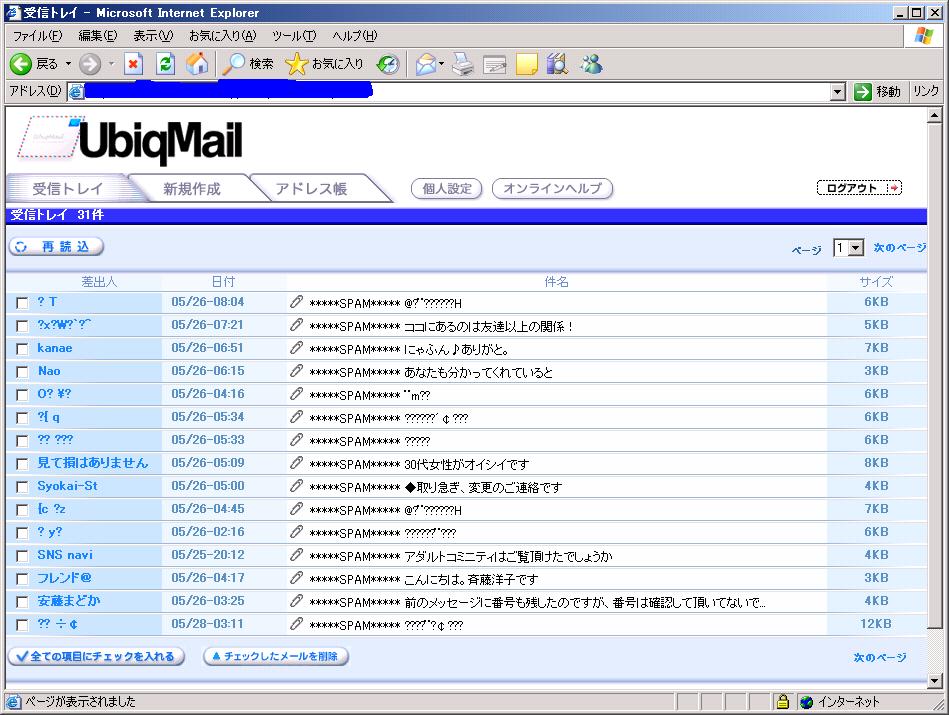Refresh the page using green arrows icon
Image resolution: width=949 pixels, height=715 pixels.
(x=165, y=64)
